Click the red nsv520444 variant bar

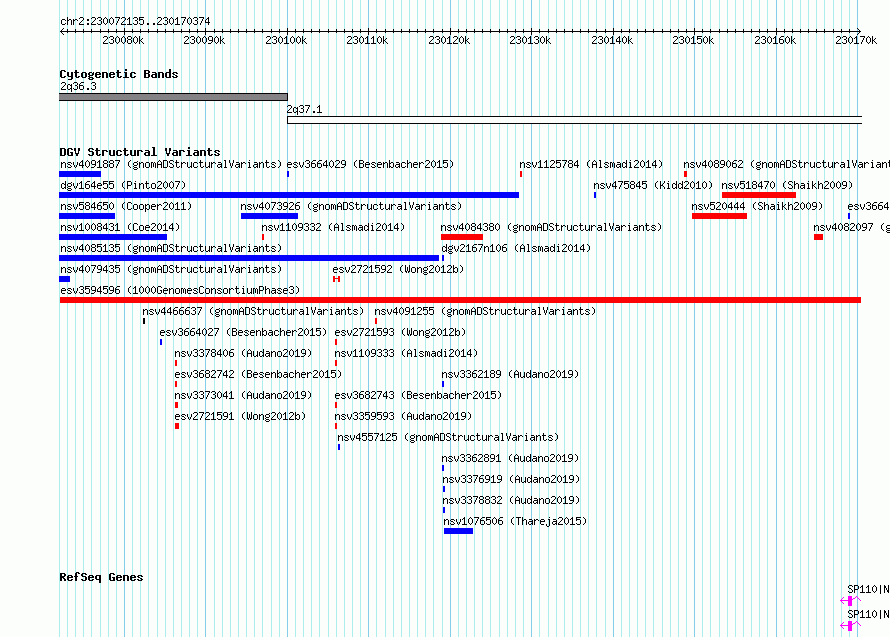point(719,216)
